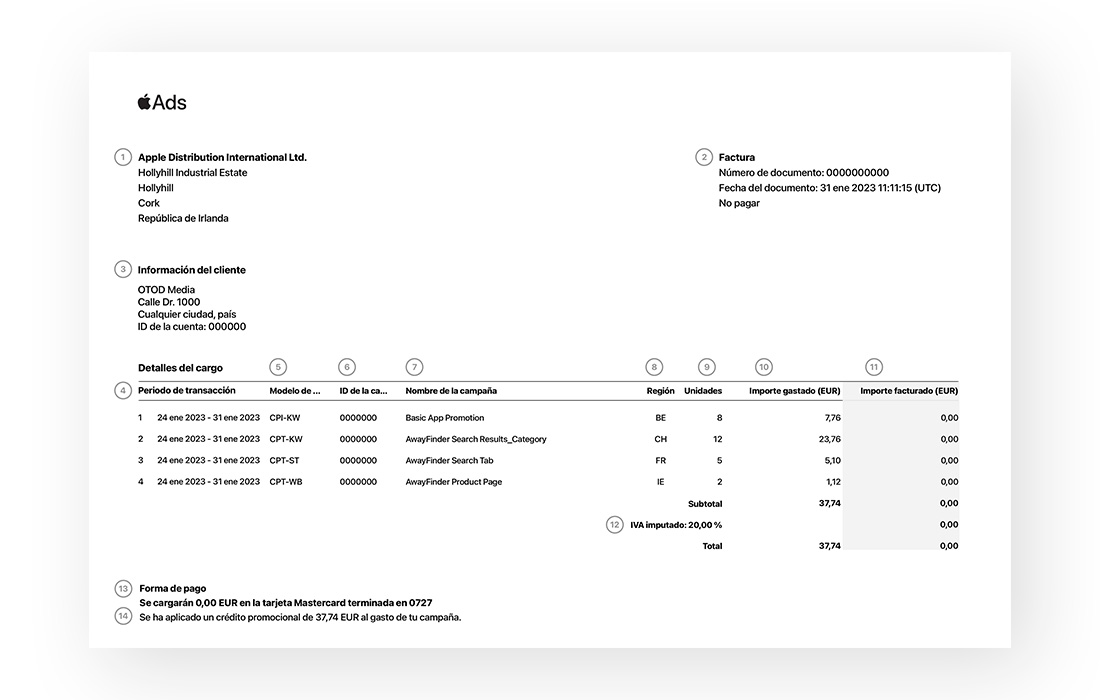Image resolution: width=1100 pixels, height=700 pixels.
Task: Click the AwayFinder Product Page entry
Action: tap(453, 482)
